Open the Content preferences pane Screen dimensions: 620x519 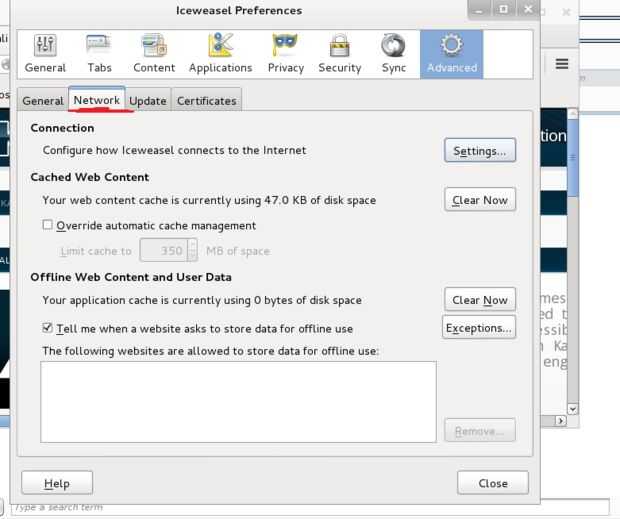[x=154, y=55]
